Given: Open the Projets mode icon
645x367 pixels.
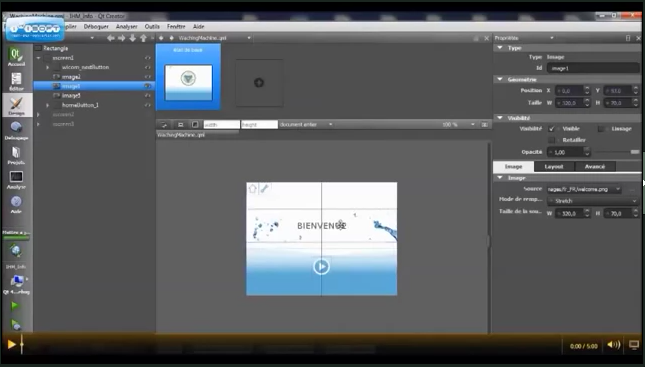Looking at the screenshot, I should 16,155.
